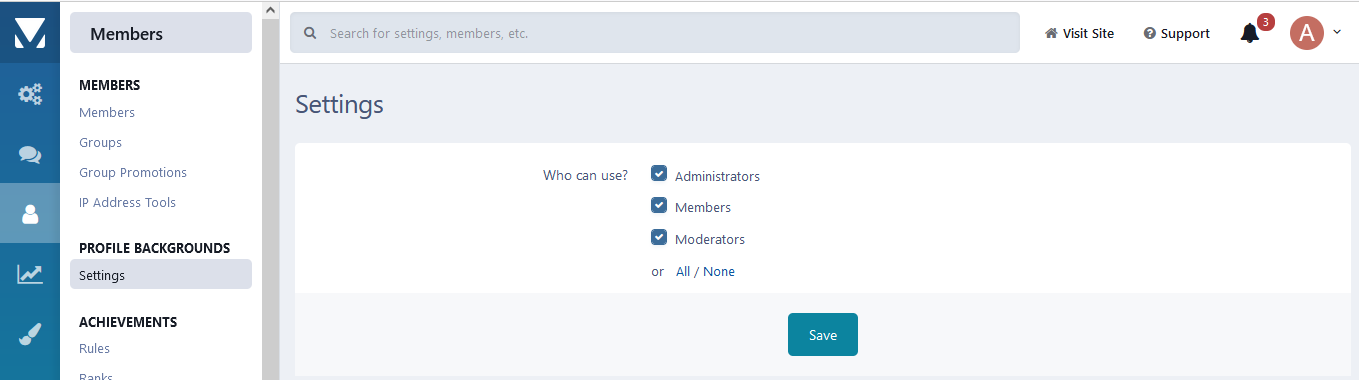Open Groups in the Members menu

point(100,142)
